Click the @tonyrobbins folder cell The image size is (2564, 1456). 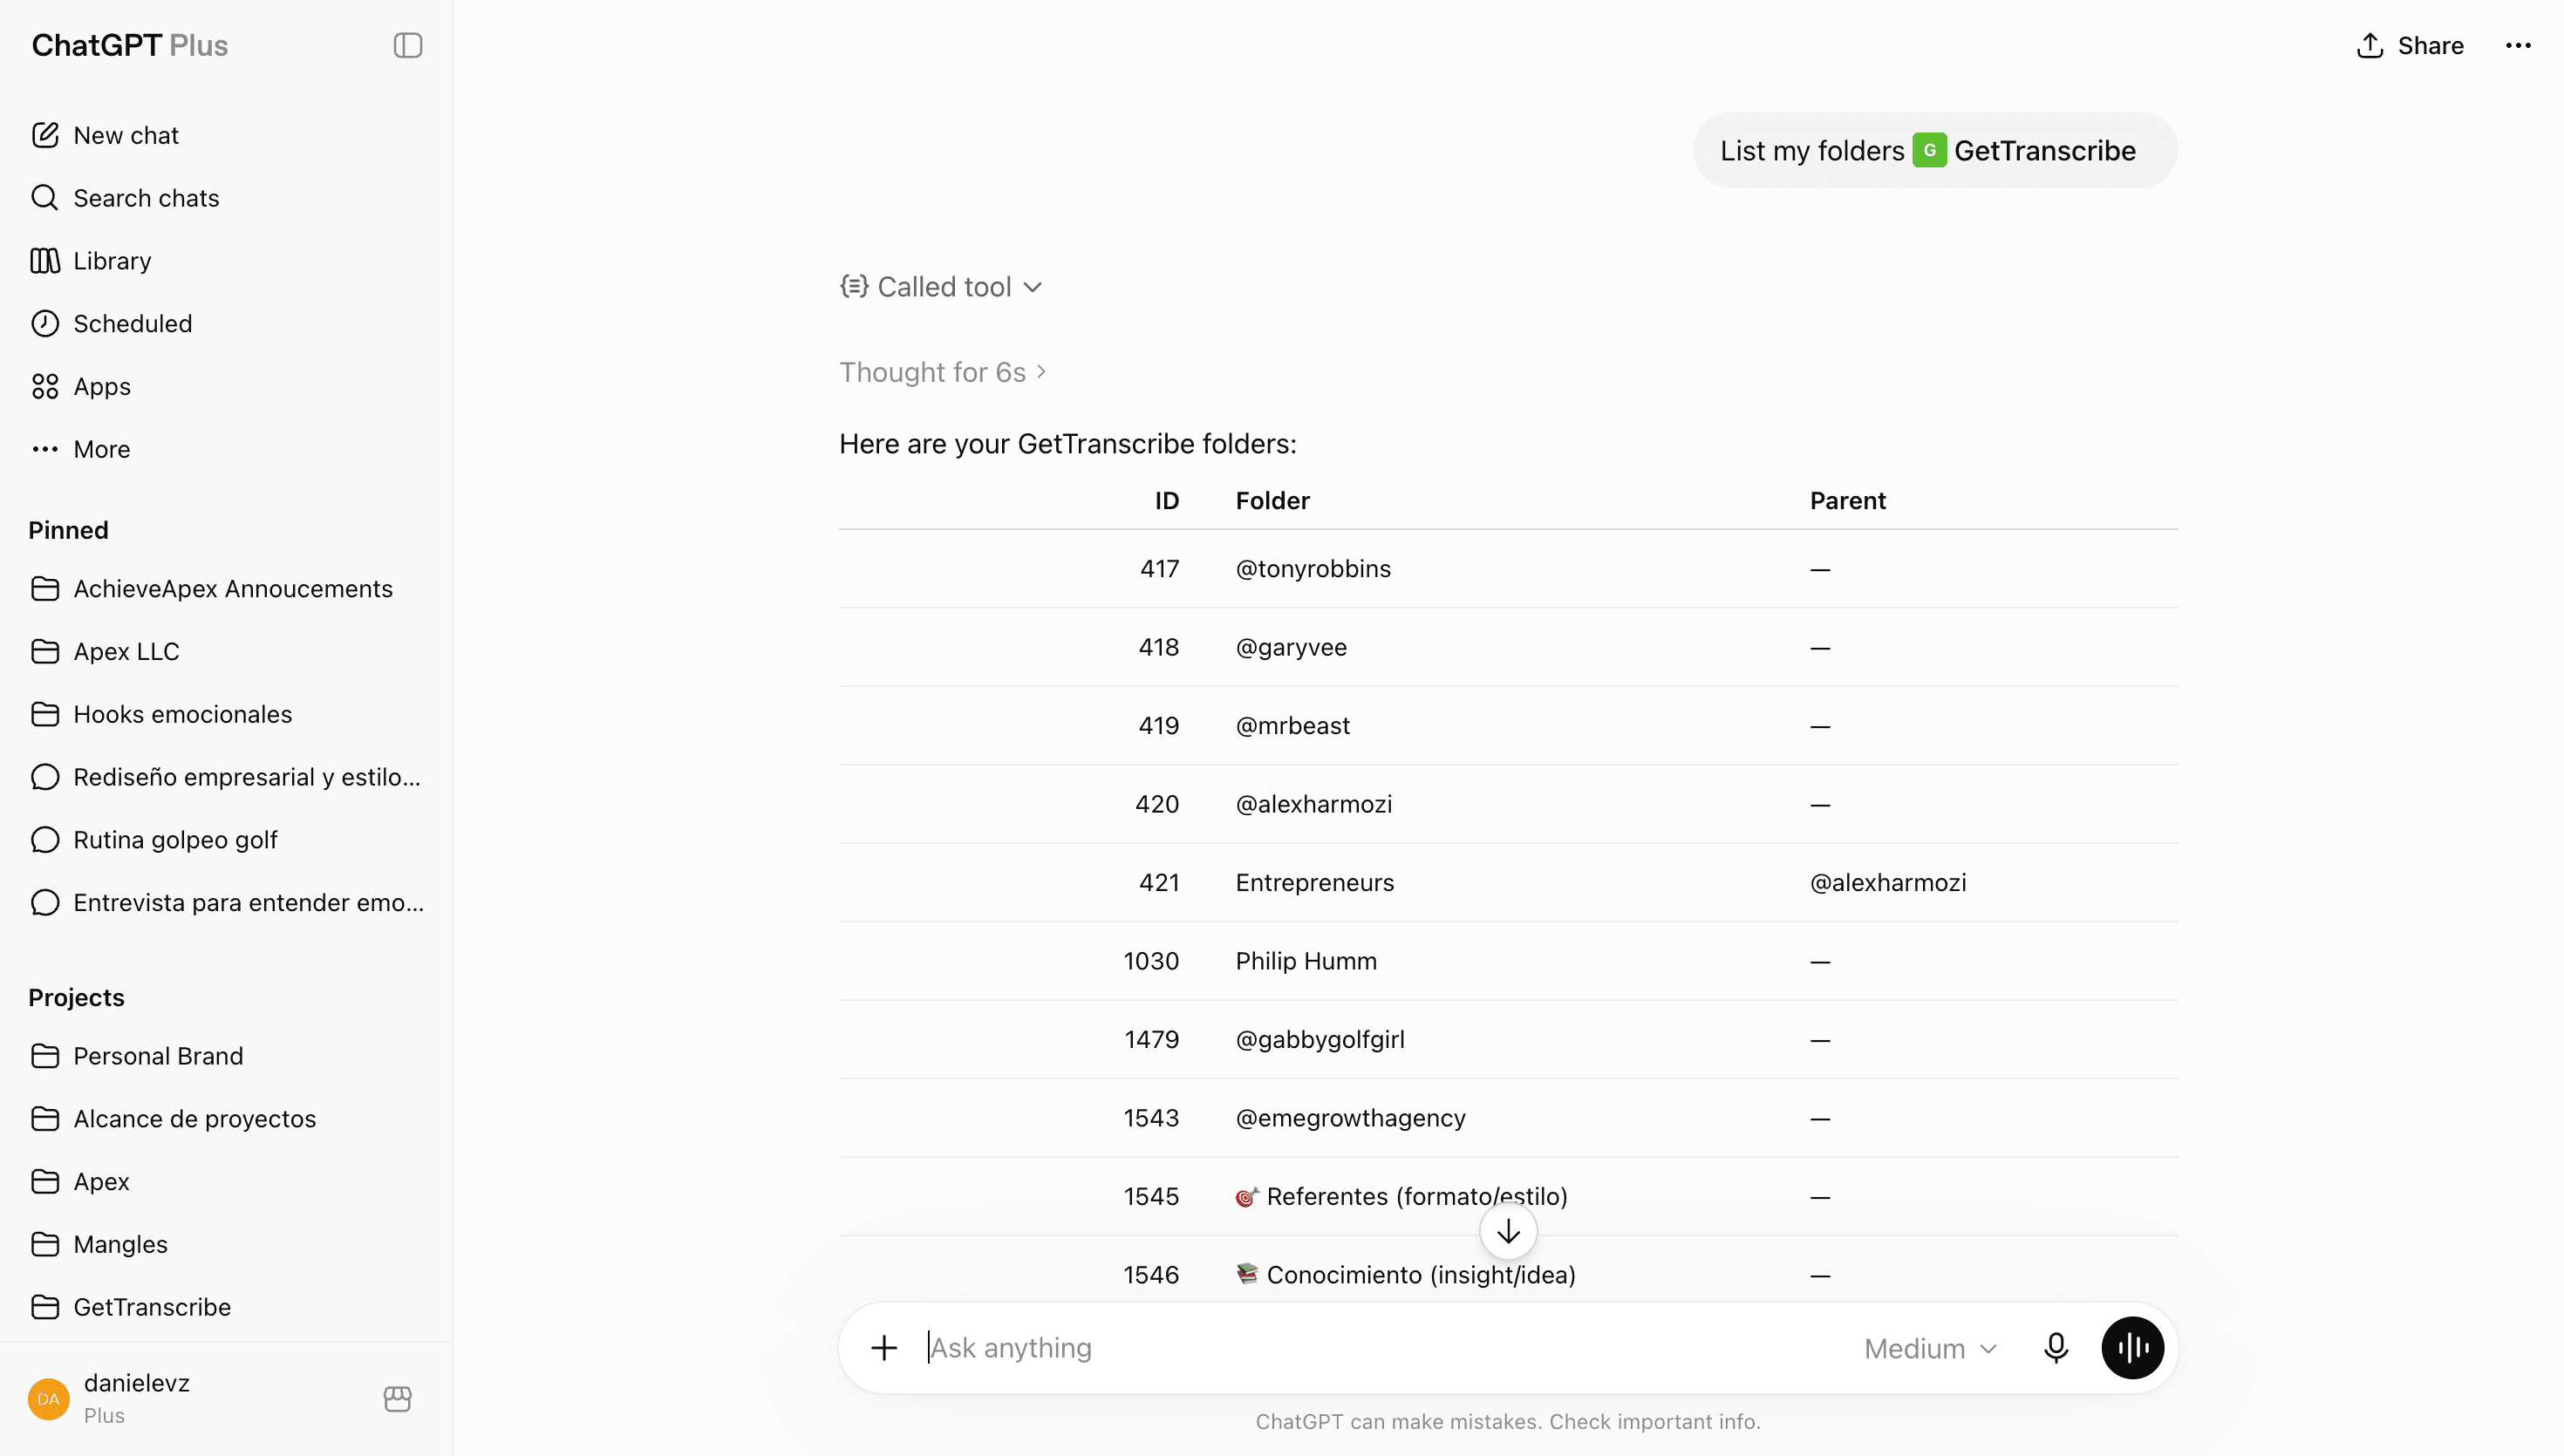(x=1313, y=570)
